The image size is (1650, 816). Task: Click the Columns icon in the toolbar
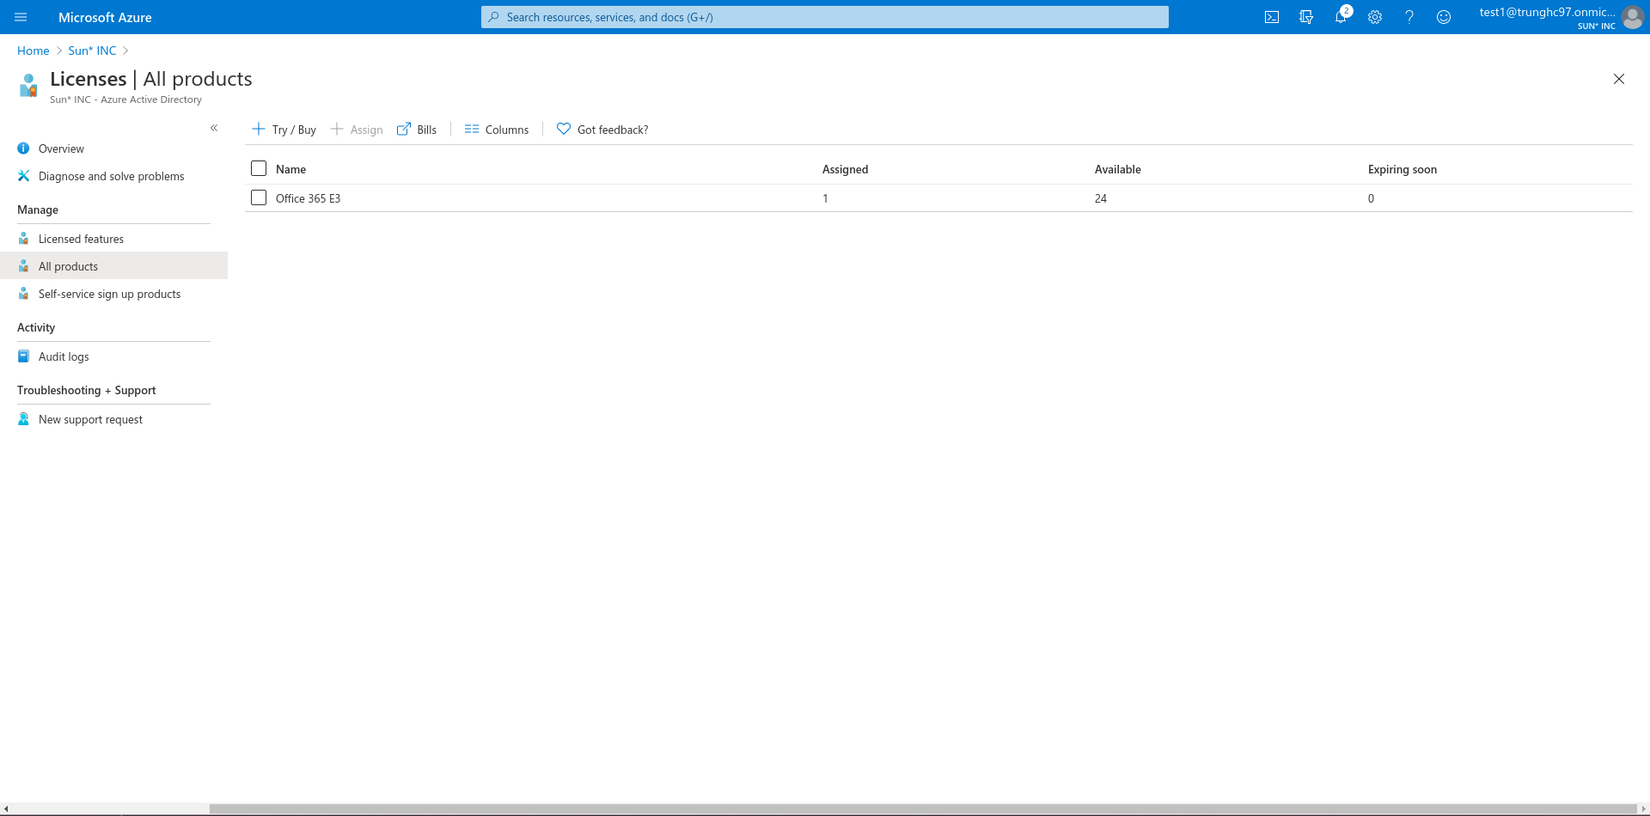coord(472,129)
